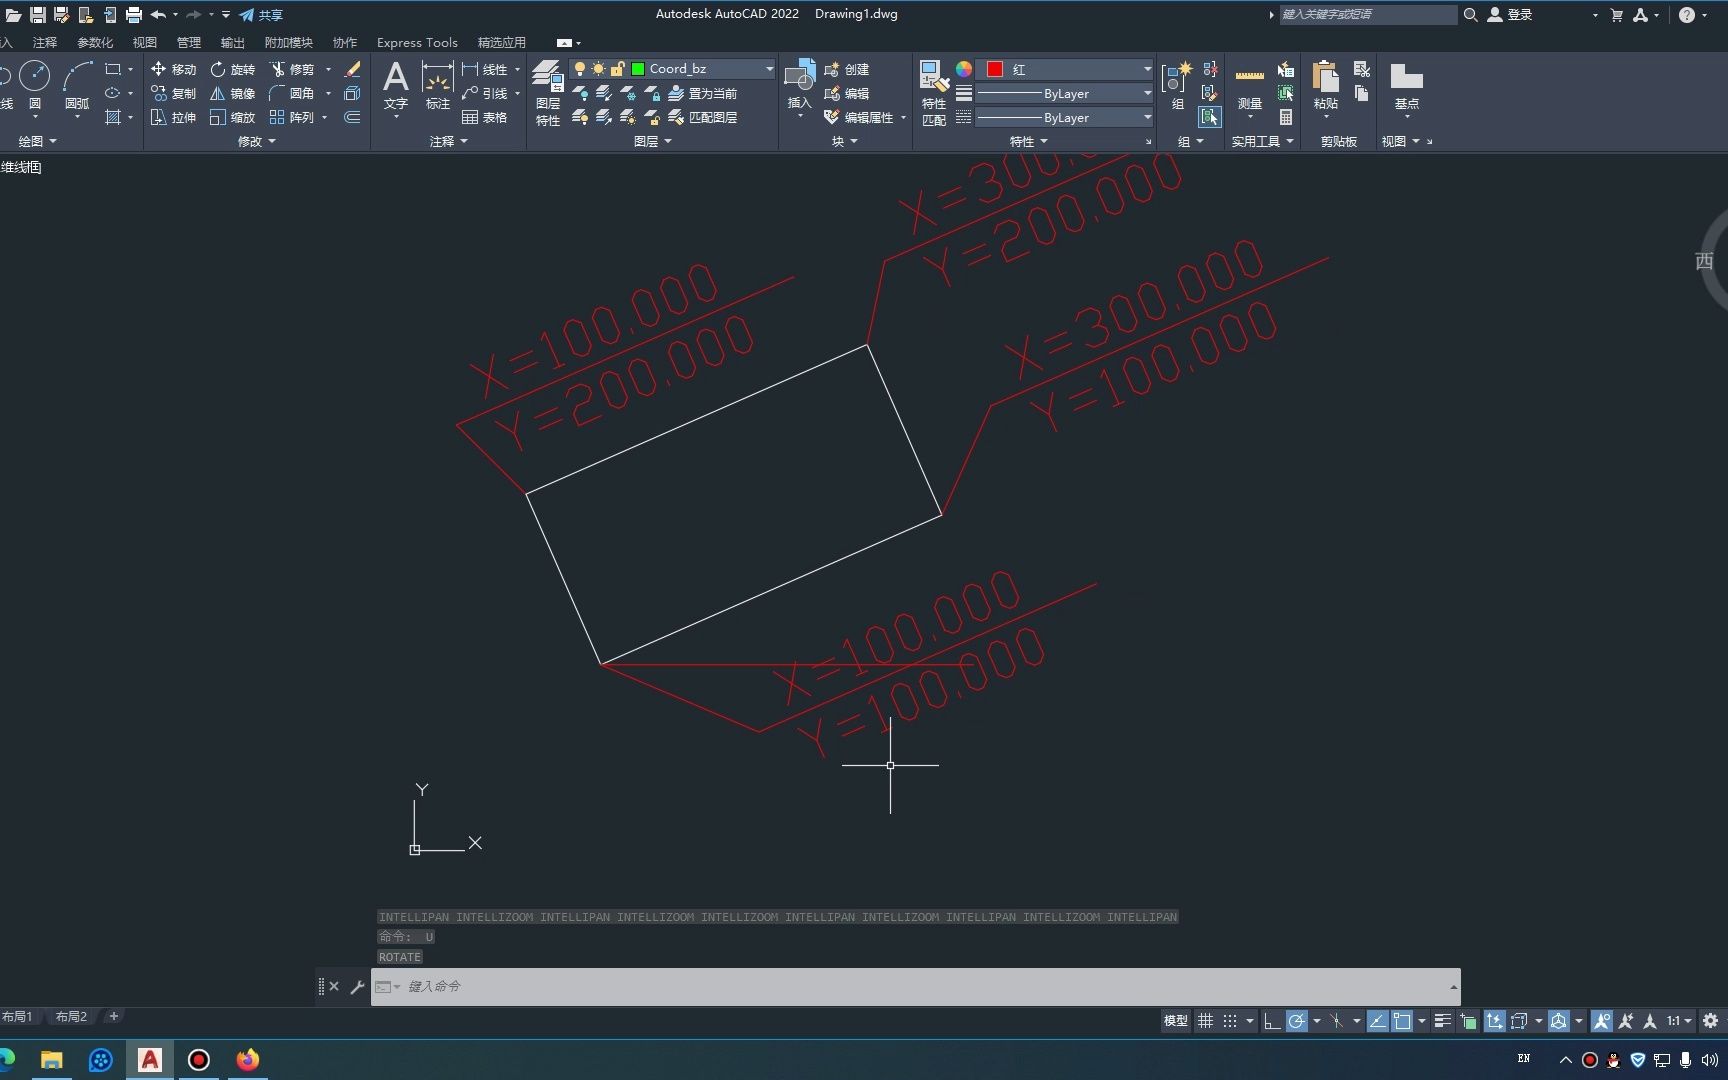Open the lineweight ByLayer dropdown
1728x1080 pixels.
1065,93
